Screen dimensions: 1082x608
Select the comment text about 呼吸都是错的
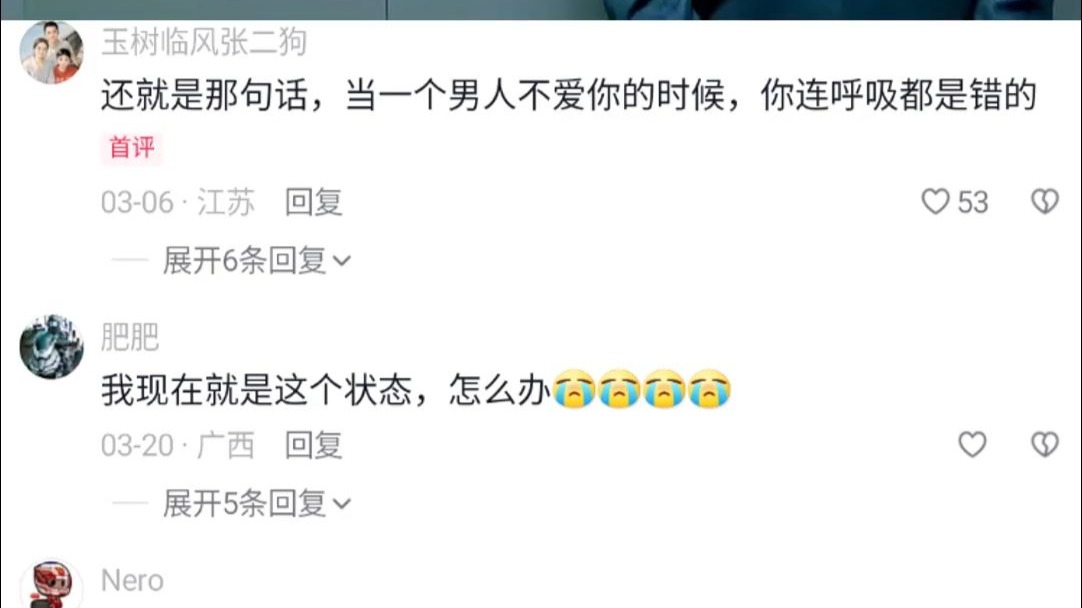(x=569, y=95)
